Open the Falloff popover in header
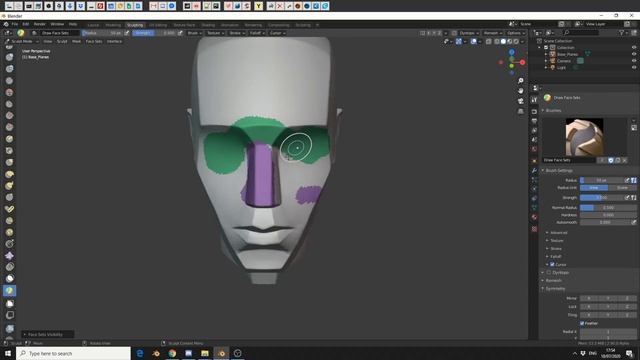The height and width of the screenshot is (360, 640). point(257,33)
